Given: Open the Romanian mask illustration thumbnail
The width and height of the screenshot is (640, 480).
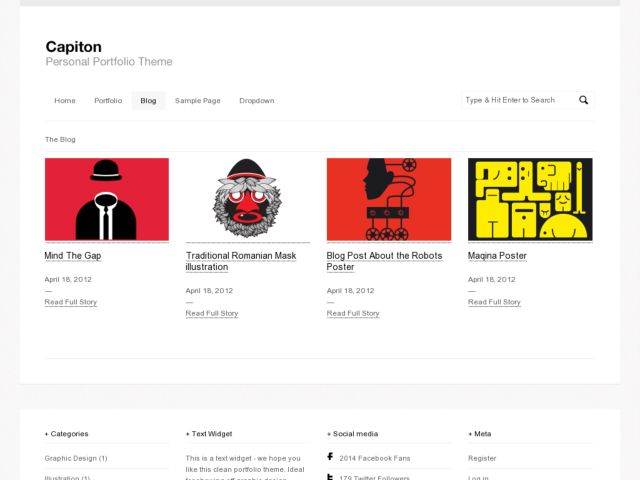Looking at the screenshot, I should coord(248,199).
